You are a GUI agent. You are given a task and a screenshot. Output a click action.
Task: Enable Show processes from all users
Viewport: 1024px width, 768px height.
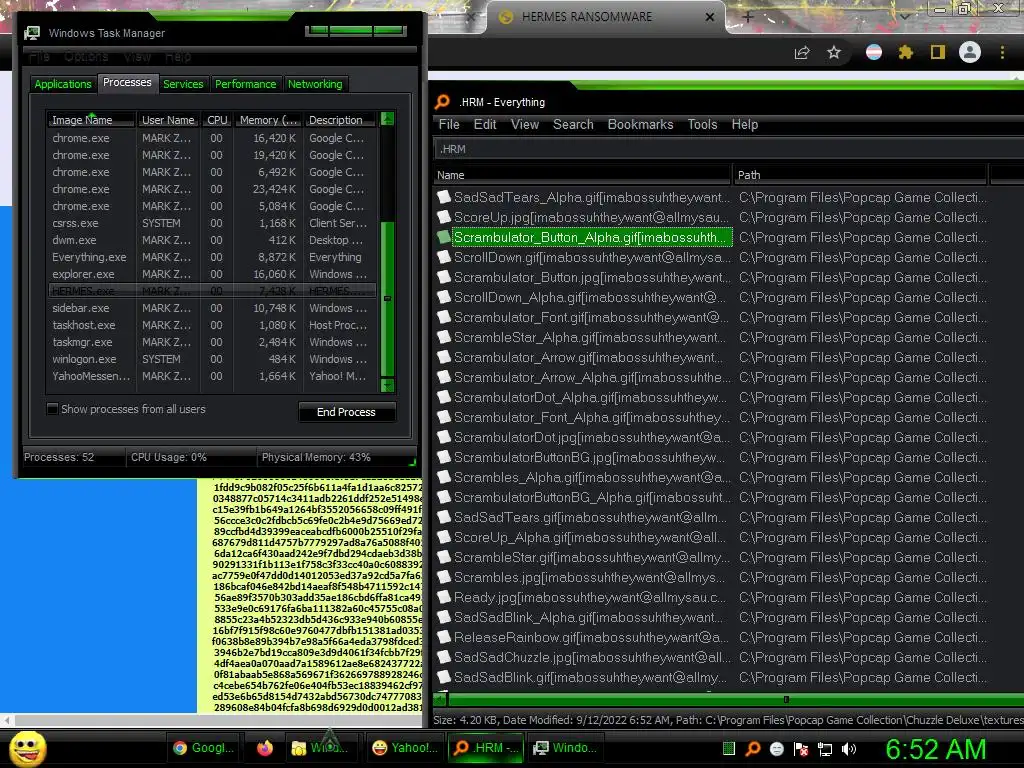click(52, 409)
